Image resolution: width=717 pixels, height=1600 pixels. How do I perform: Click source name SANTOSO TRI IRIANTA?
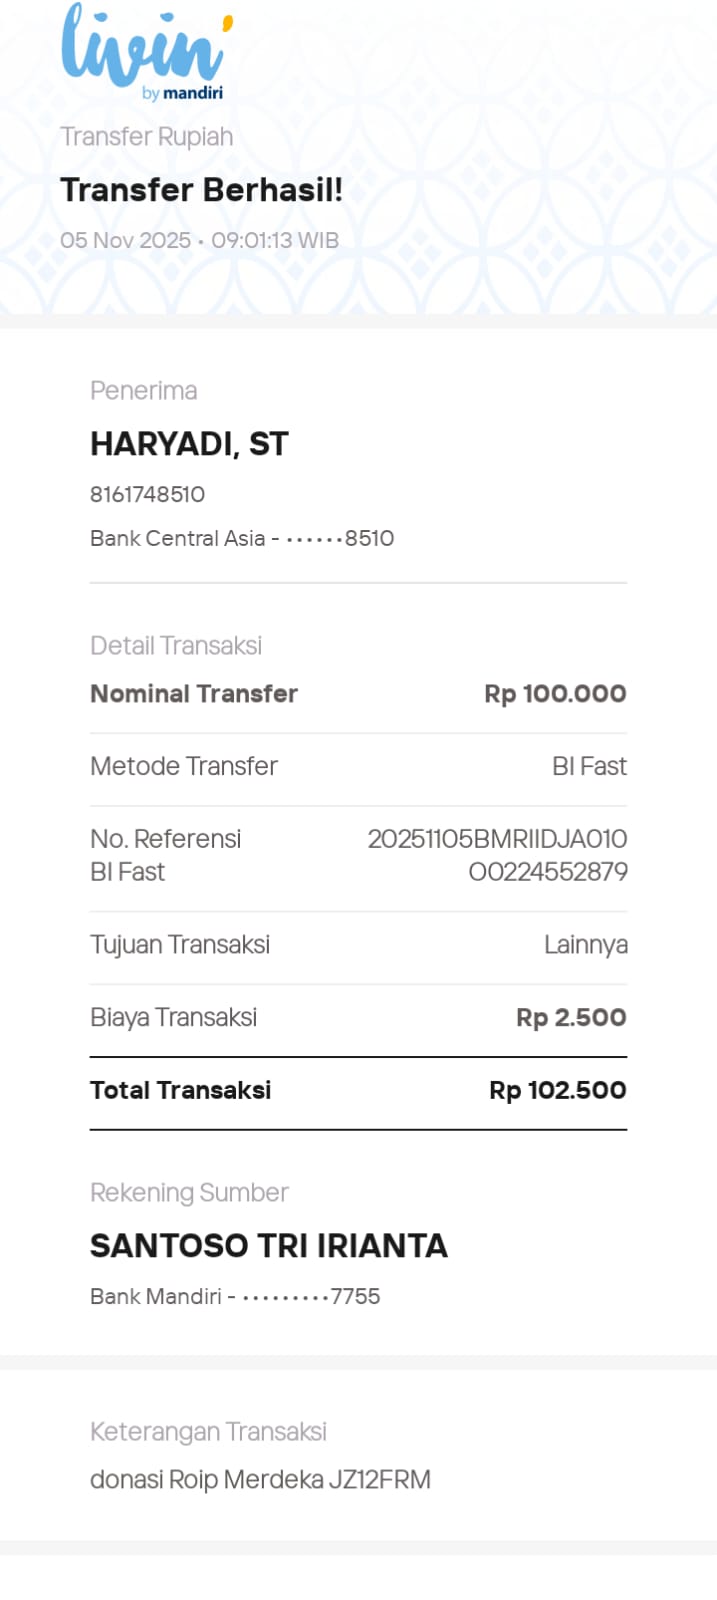point(269,1246)
